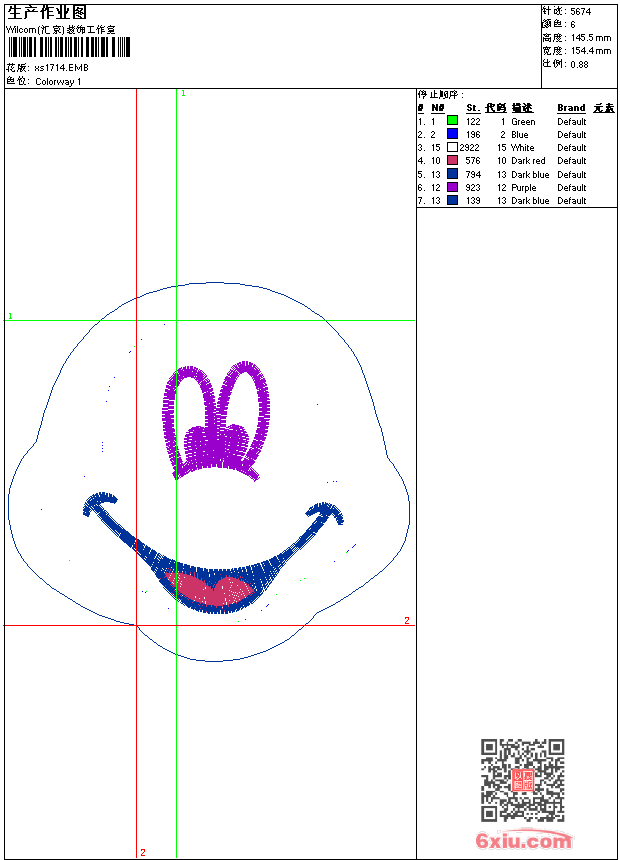Click the purple embroidered eyes on the design
The width and height of the screenshot is (620, 860).
[x=214, y=420]
